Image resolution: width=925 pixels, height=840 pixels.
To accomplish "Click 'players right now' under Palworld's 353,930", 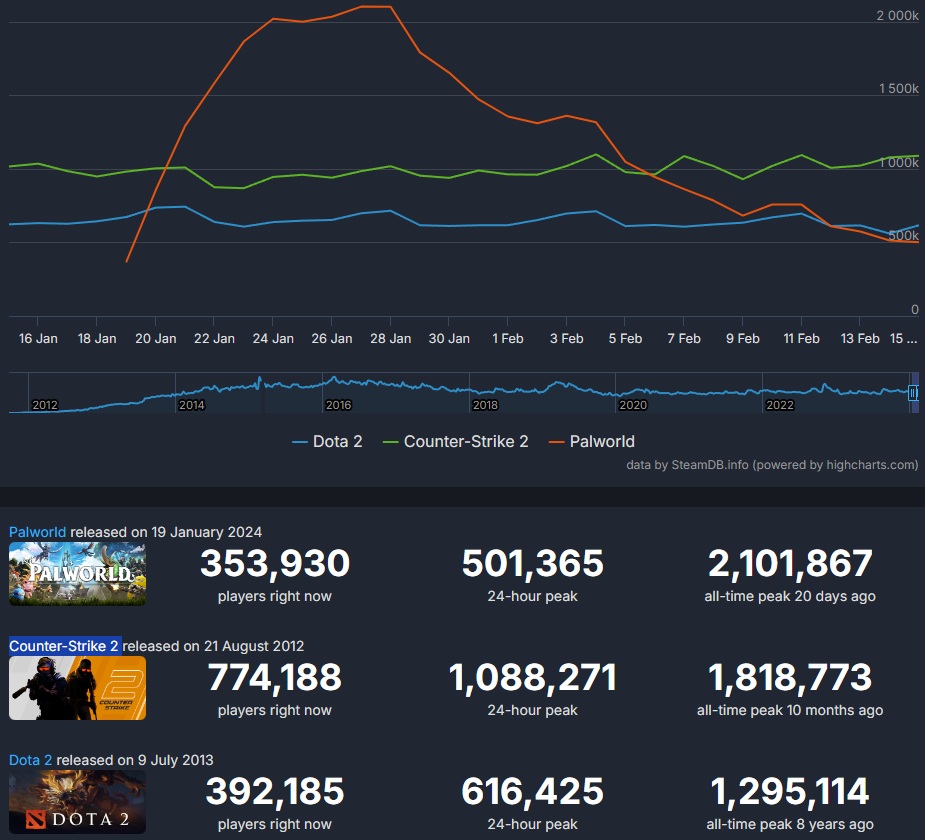I will tap(275, 596).
